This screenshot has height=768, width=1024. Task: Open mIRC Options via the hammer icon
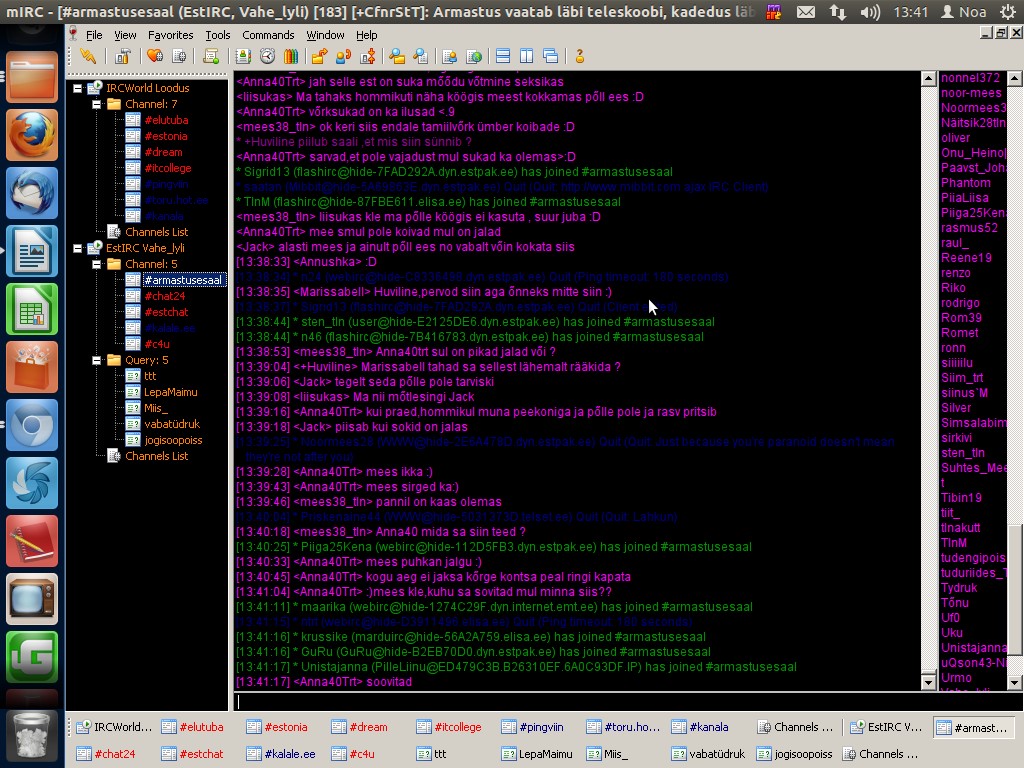(122, 57)
